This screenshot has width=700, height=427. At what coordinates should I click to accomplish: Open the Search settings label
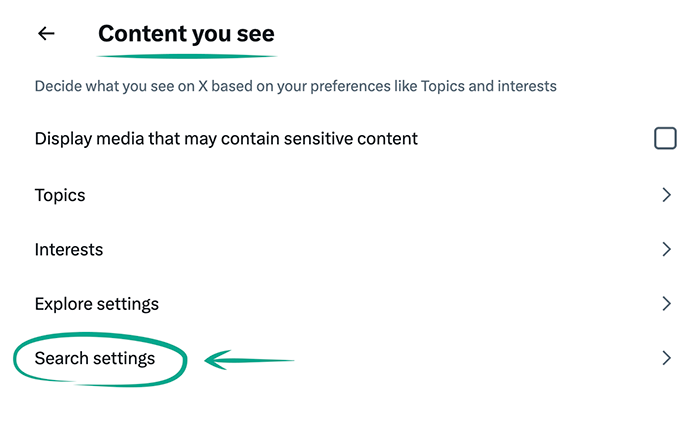pyautogui.click(x=95, y=358)
